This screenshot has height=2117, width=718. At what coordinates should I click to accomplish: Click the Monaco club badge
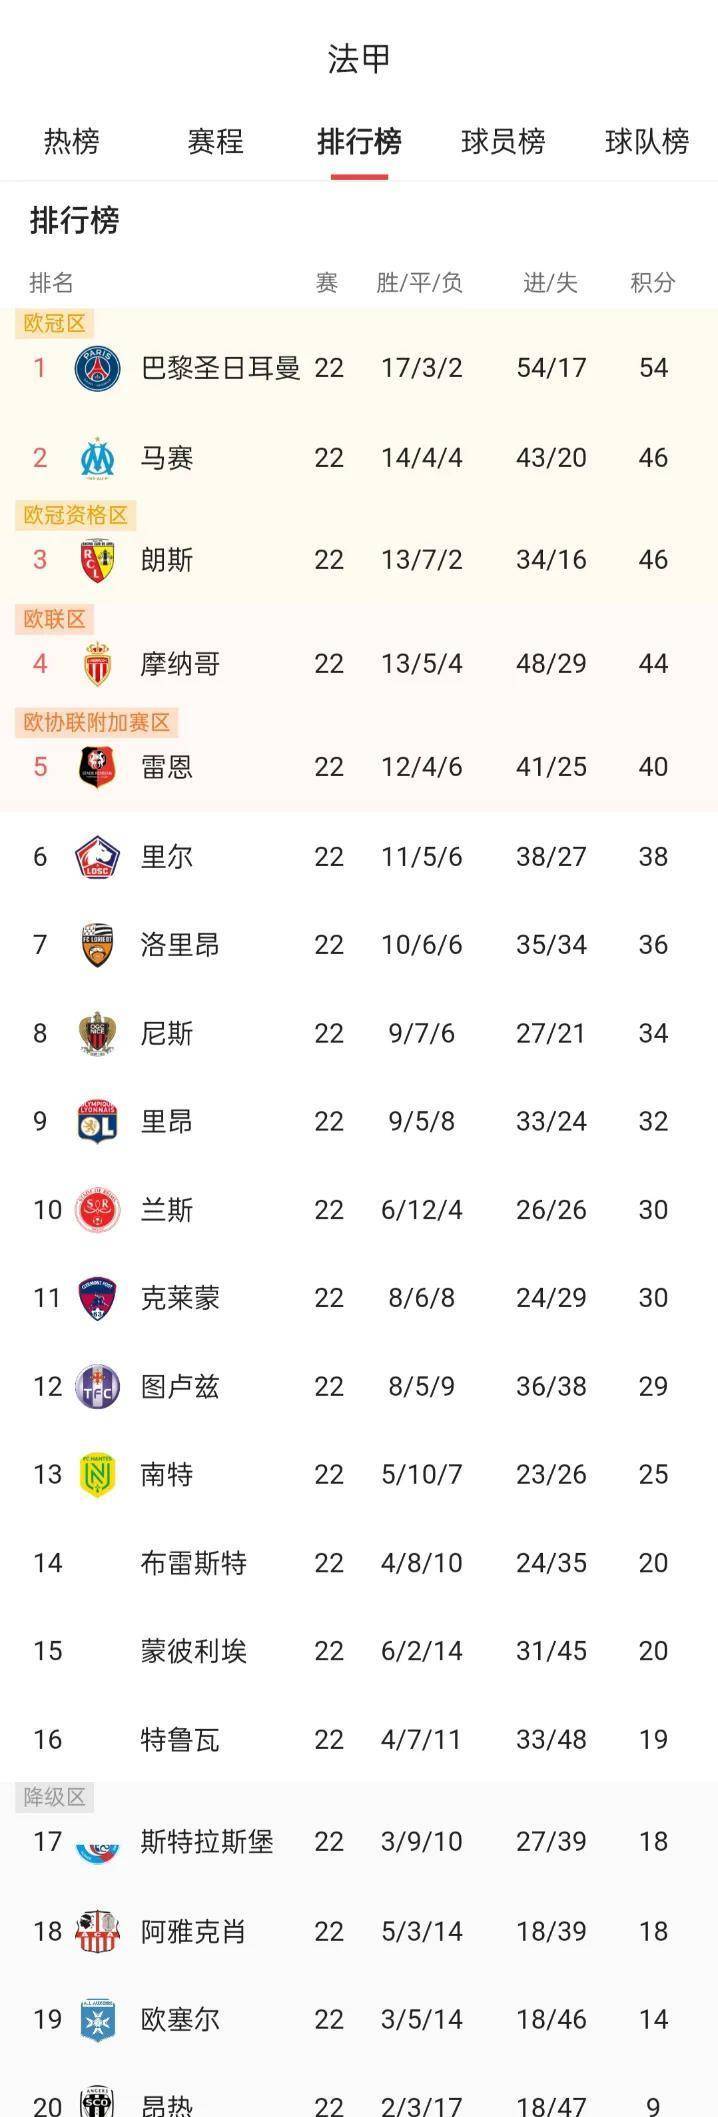[x=97, y=663]
